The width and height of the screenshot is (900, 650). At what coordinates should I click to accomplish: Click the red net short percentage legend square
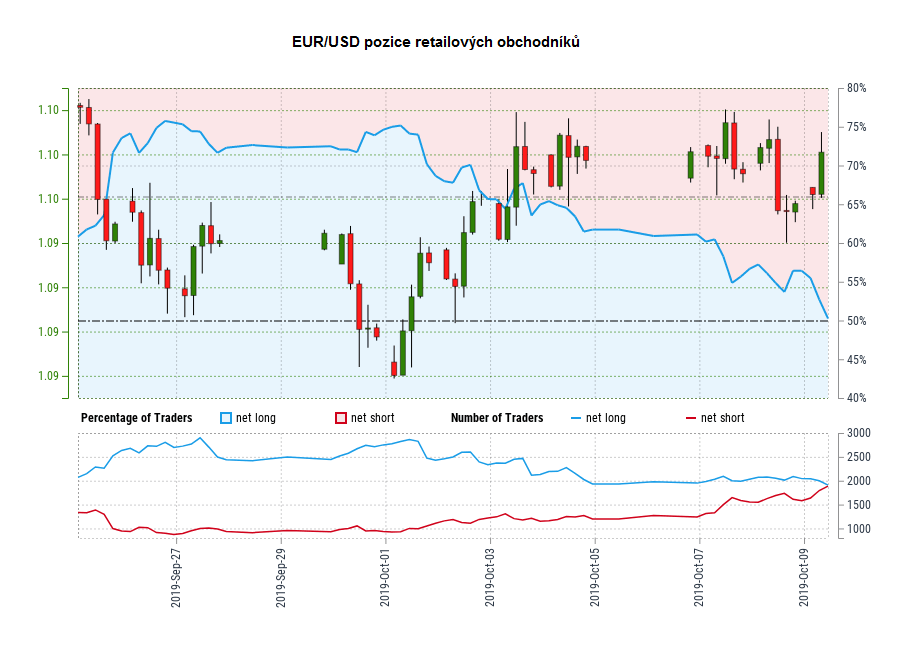[341, 418]
